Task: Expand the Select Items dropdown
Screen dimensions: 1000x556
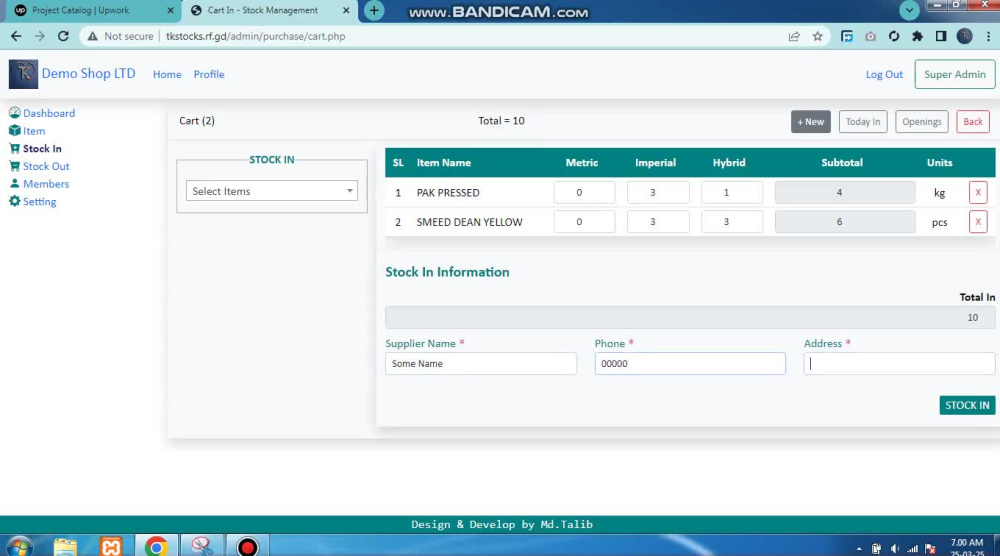Action: (272, 191)
